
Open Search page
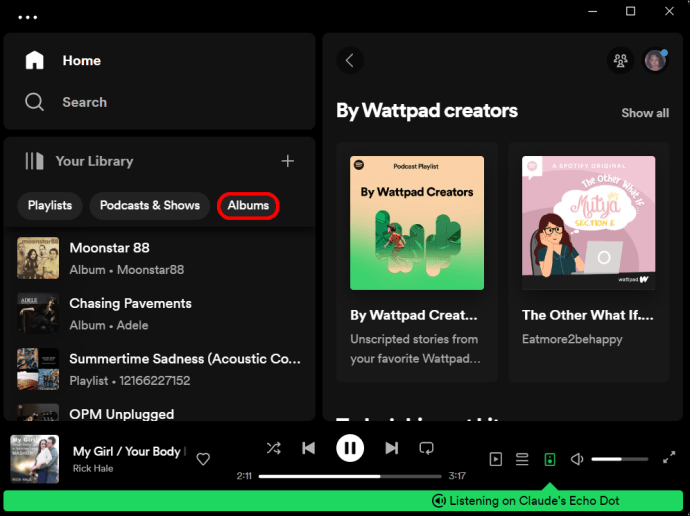pos(84,102)
